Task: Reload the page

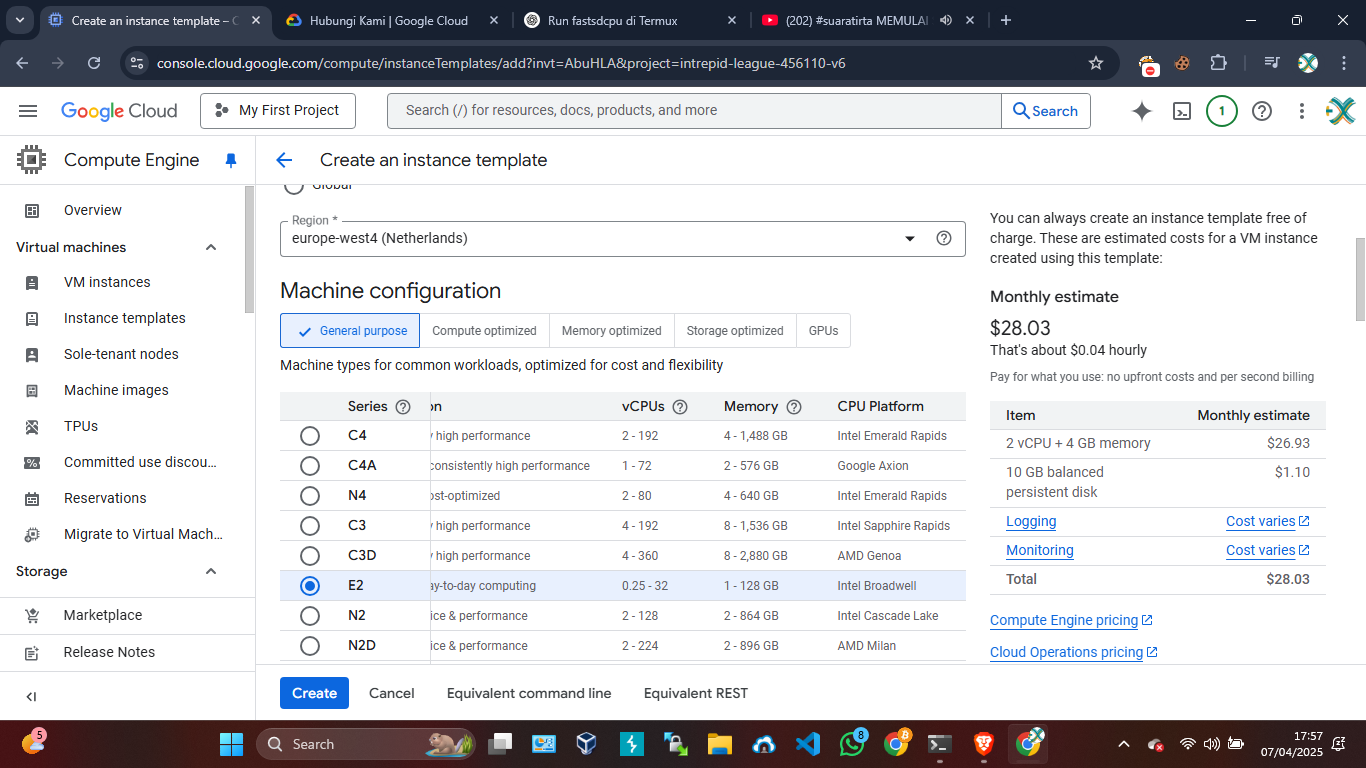Action: point(94,63)
